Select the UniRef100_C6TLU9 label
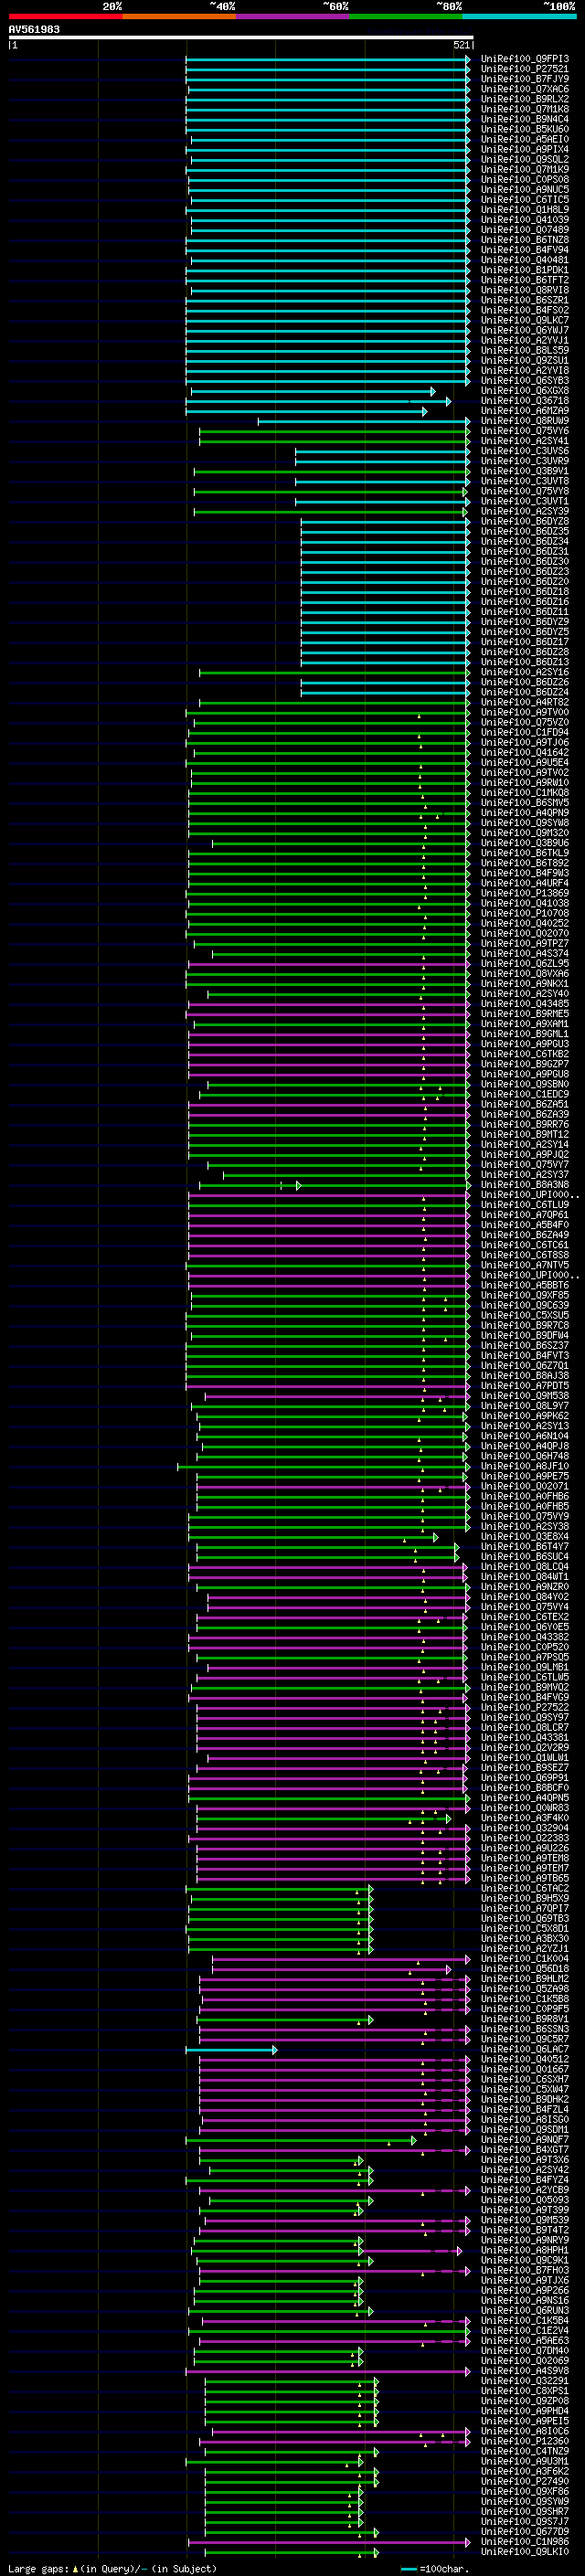Image resolution: width=585 pixels, height=2576 pixels. pyautogui.click(x=525, y=1205)
